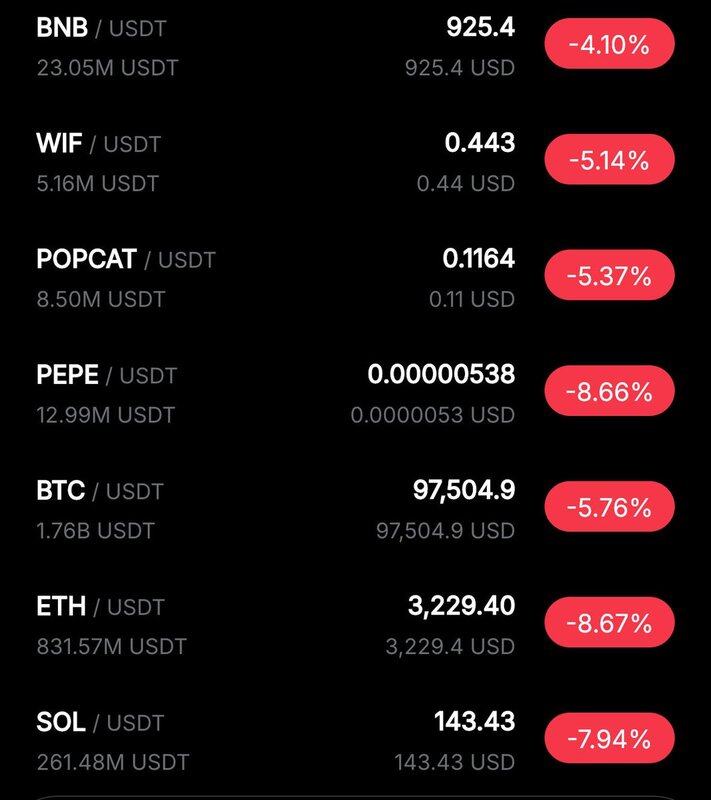Tap the PEPE -8.66% change badge
The width and height of the screenshot is (711, 800).
pos(609,392)
